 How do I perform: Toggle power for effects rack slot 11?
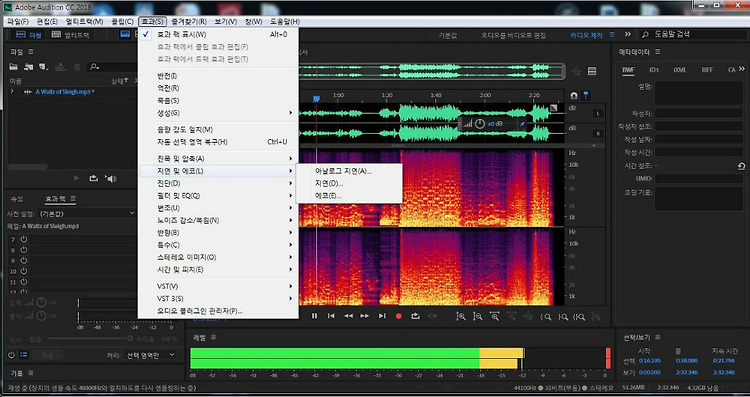(23, 282)
